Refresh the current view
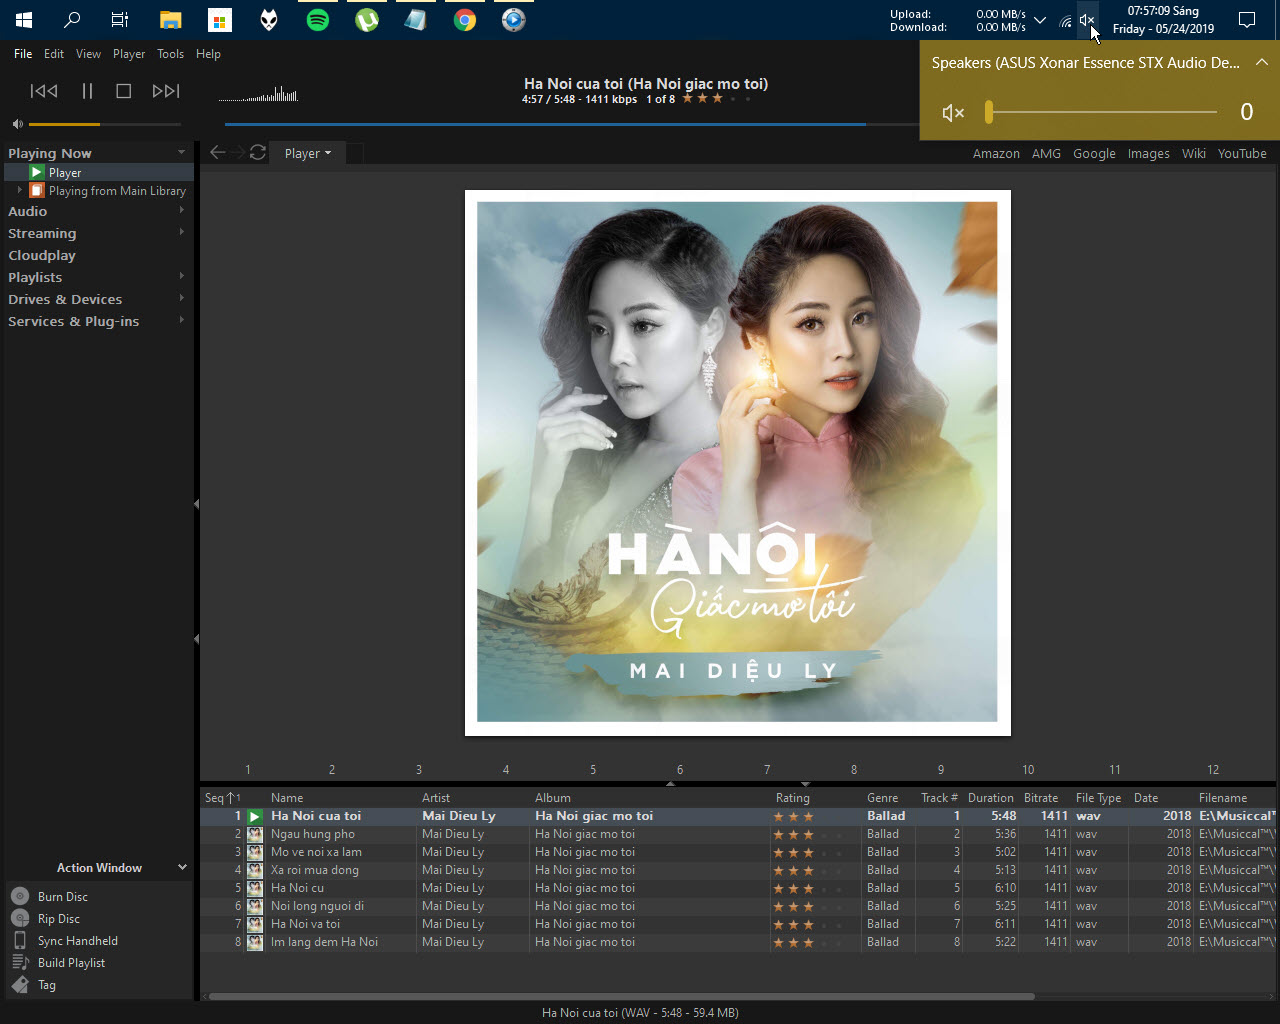The width and height of the screenshot is (1280, 1024). pos(258,152)
